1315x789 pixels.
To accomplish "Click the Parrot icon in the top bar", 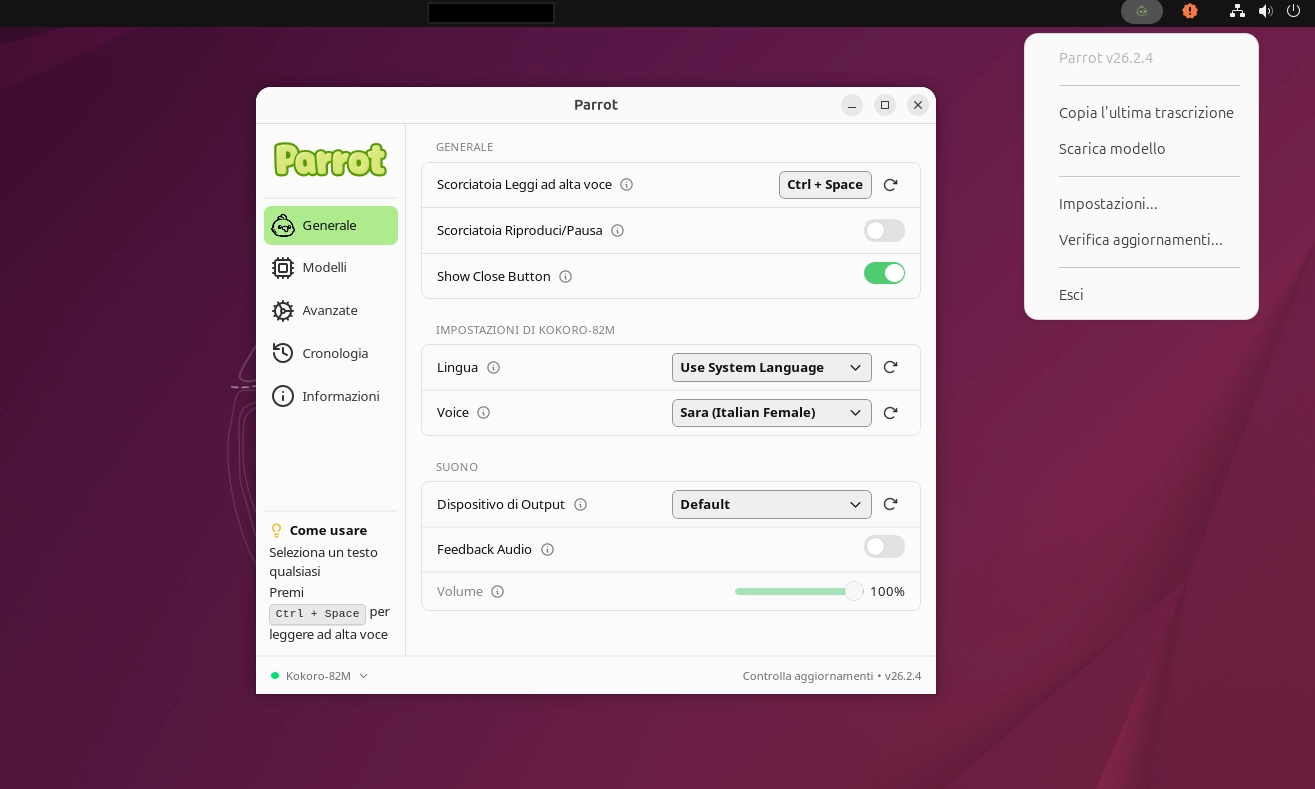I will (x=1141, y=11).
